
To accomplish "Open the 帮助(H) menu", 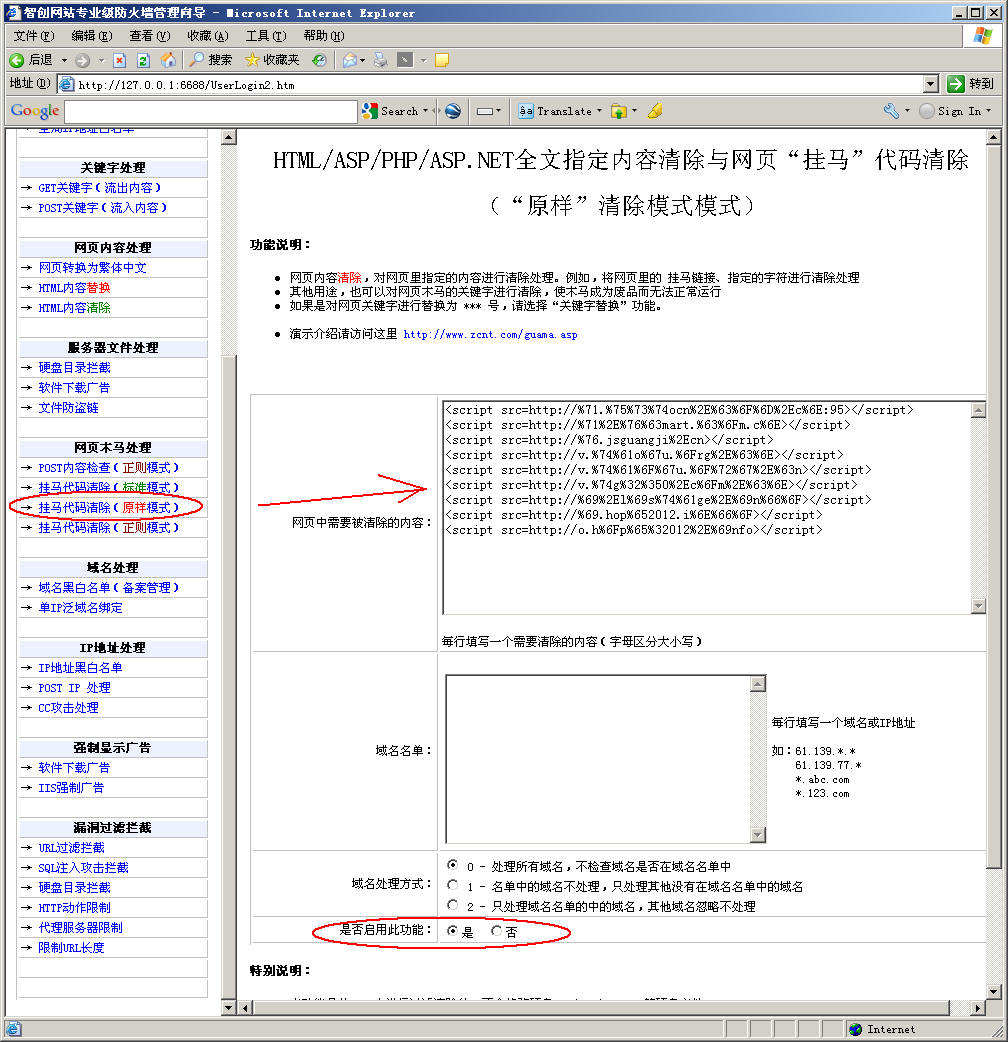I will tap(324, 36).
